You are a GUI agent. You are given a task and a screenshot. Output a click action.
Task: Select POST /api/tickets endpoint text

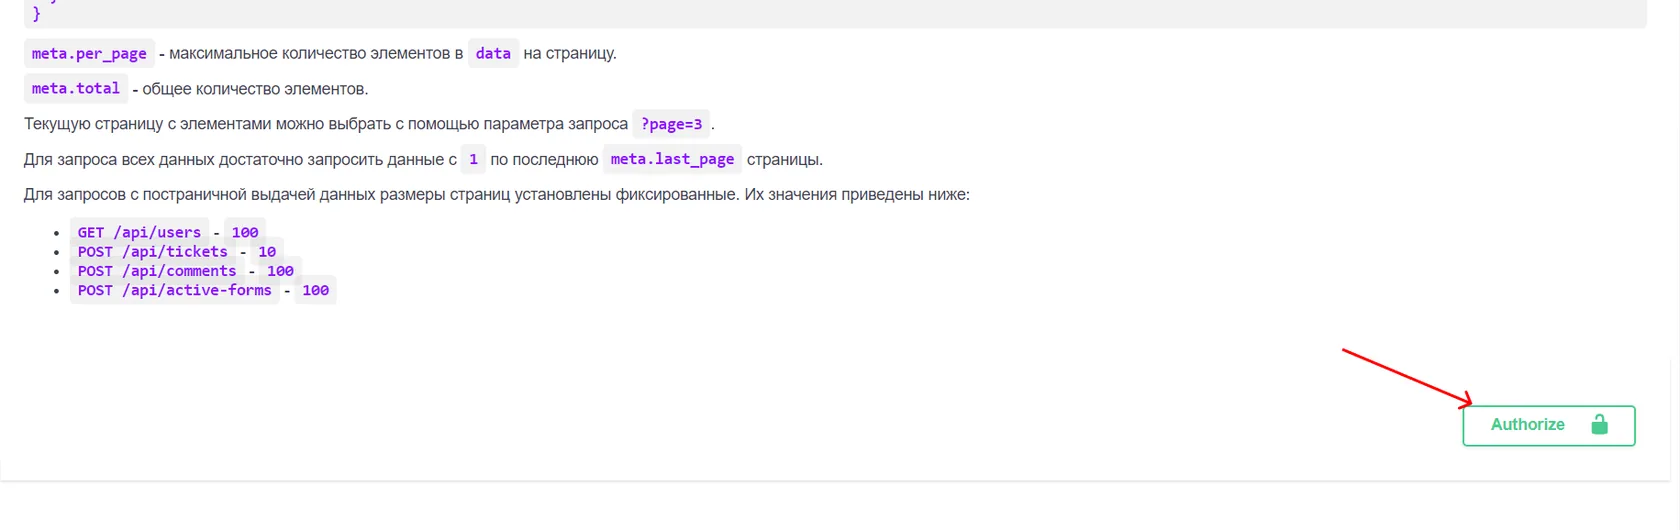[153, 251]
